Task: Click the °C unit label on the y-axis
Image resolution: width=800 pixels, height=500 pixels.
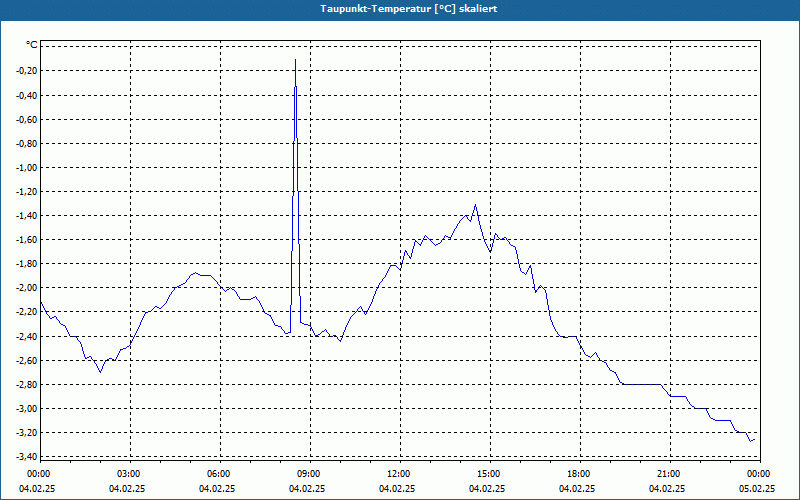Action: (32, 45)
